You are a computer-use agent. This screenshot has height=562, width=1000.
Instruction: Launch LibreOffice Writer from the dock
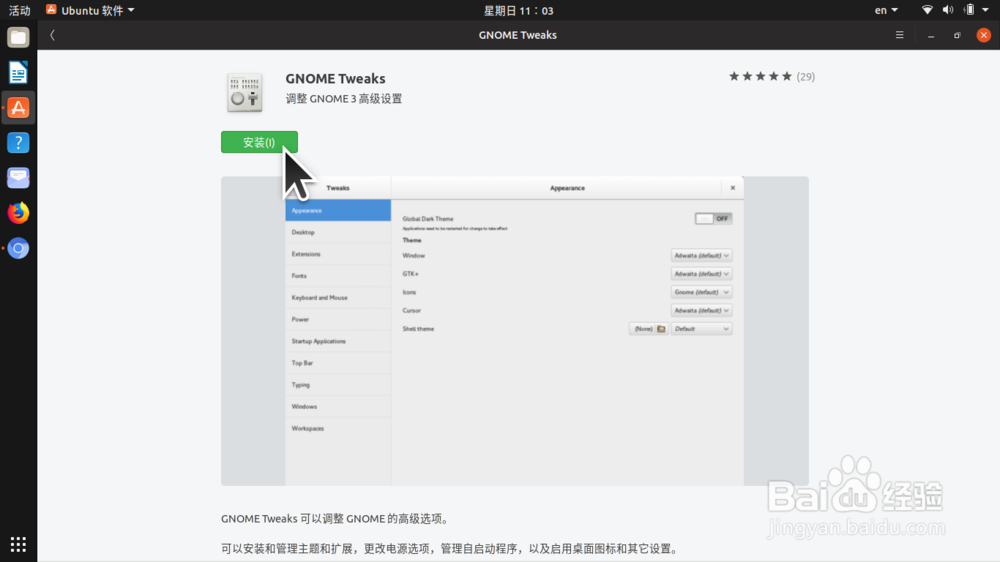coord(18,73)
